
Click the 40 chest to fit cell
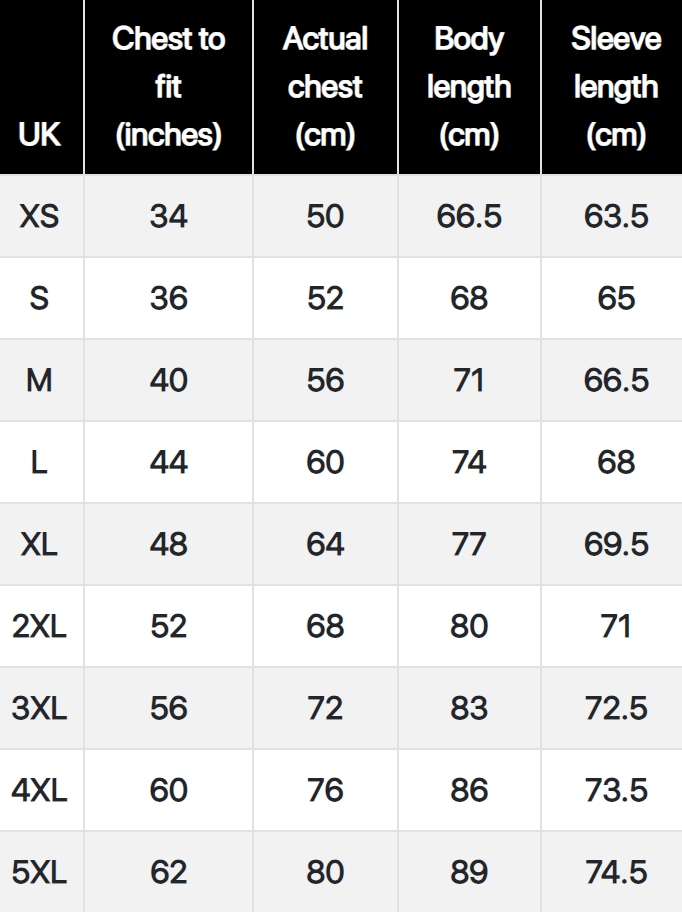click(168, 380)
